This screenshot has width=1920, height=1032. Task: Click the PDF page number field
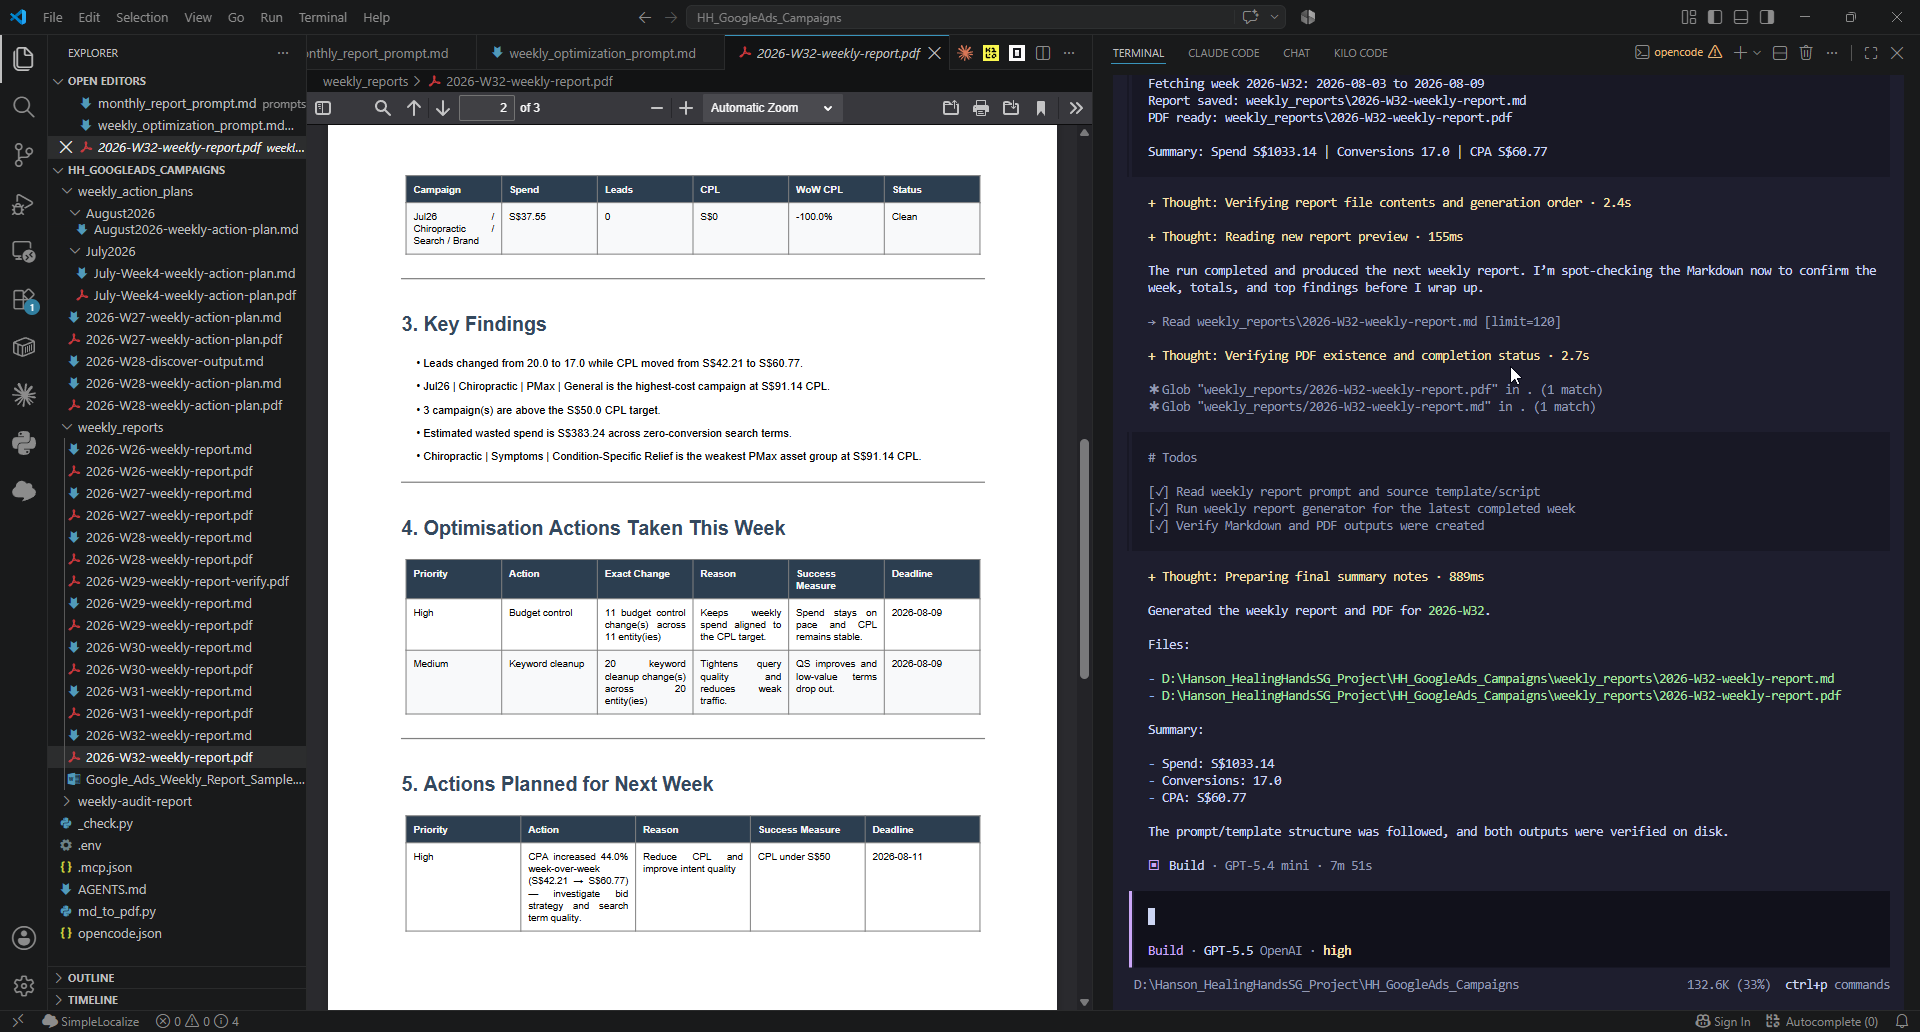(486, 108)
